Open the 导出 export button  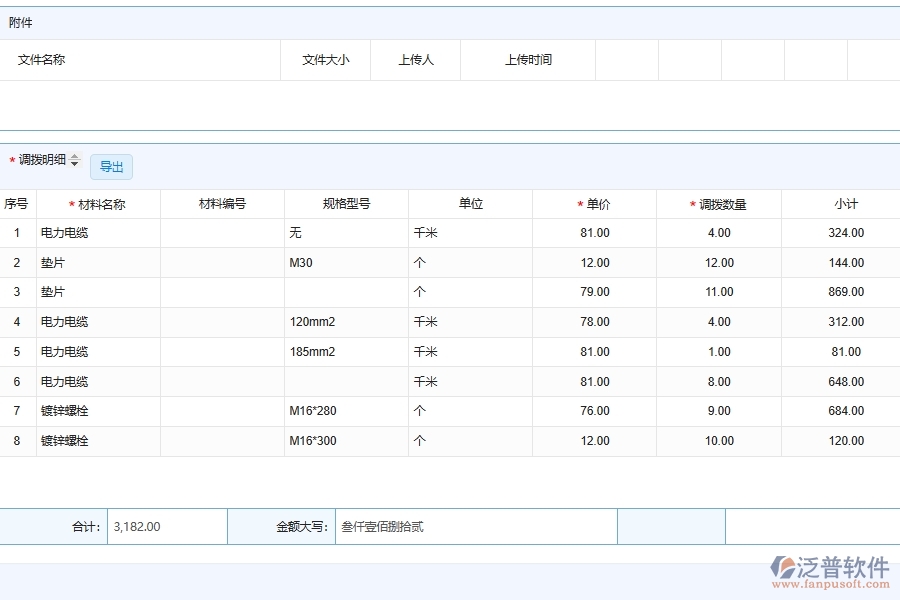click(112, 167)
